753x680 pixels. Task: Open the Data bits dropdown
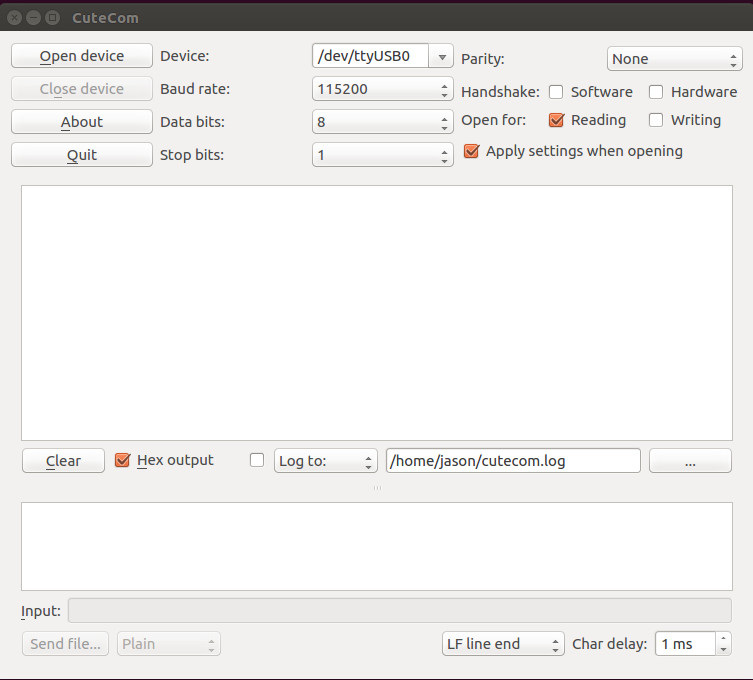(383, 122)
